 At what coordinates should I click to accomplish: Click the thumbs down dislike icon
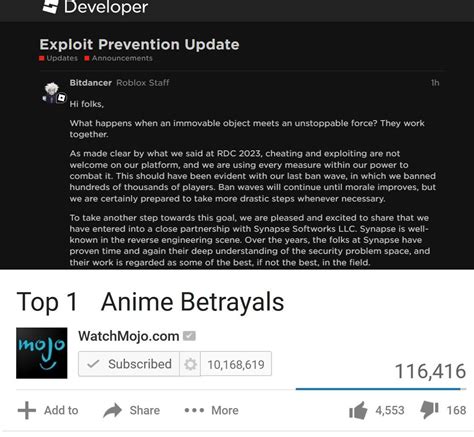[x=429, y=410]
